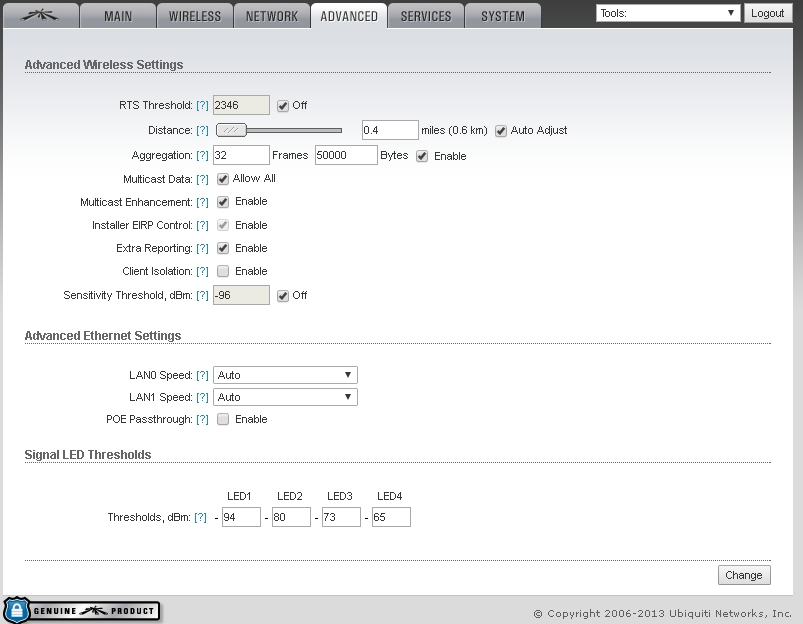Open the Tools dropdown
The width and height of the screenshot is (803, 624).
668,13
